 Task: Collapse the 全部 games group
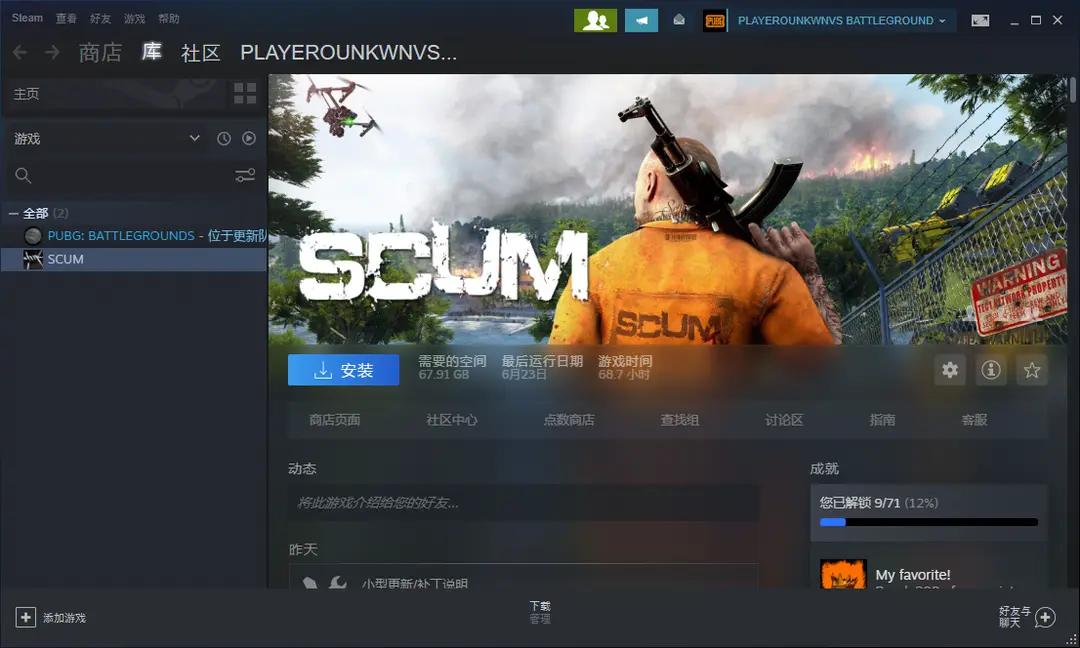click(x=13, y=213)
